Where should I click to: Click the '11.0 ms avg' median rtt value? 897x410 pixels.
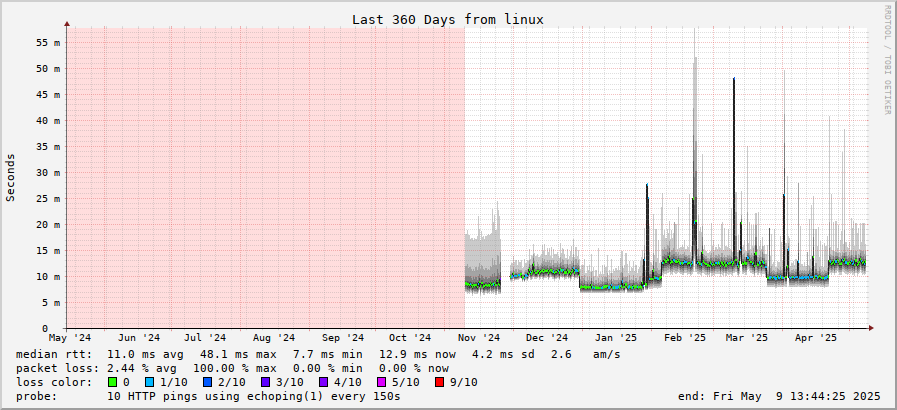pos(145,355)
